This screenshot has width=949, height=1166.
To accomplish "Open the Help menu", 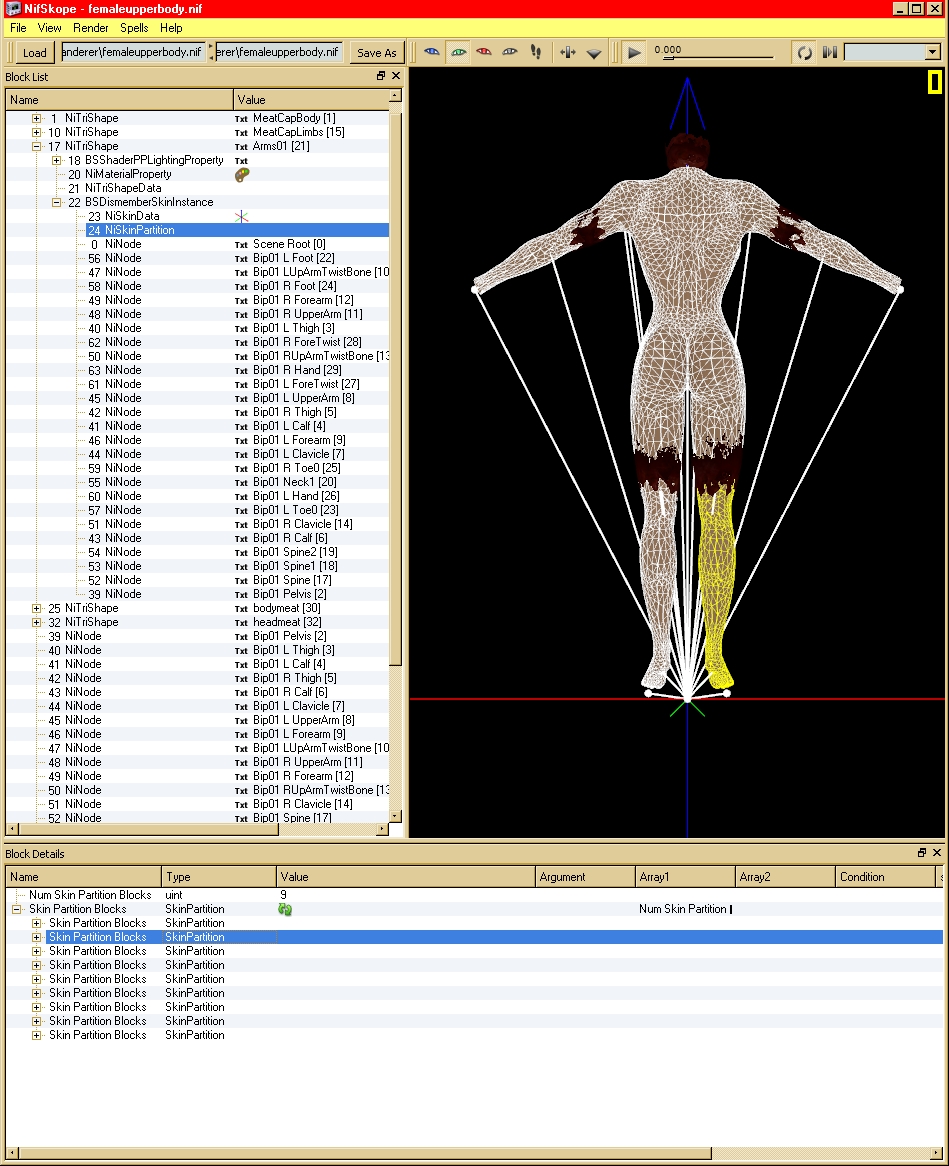I will [x=171, y=28].
